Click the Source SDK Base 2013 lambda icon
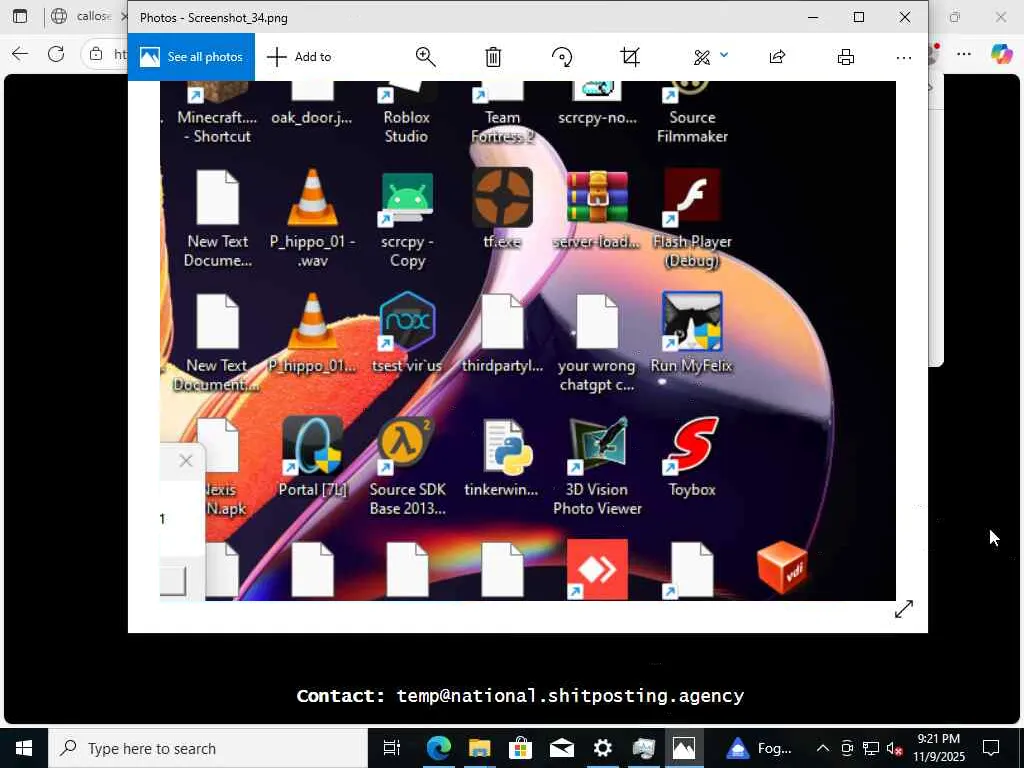This screenshot has height=768, width=1024. click(x=407, y=445)
